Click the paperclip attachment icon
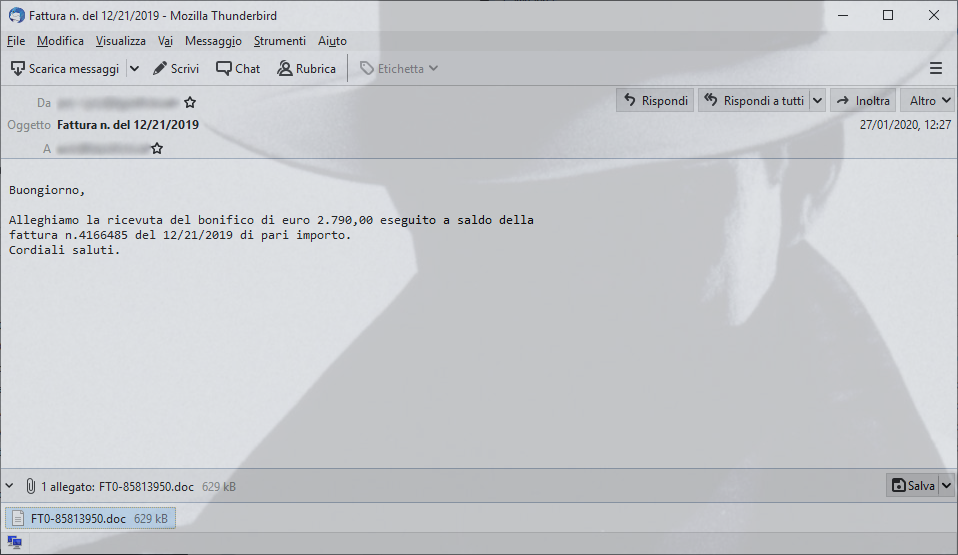The height and width of the screenshot is (555, 958). [x=30, y=487]
